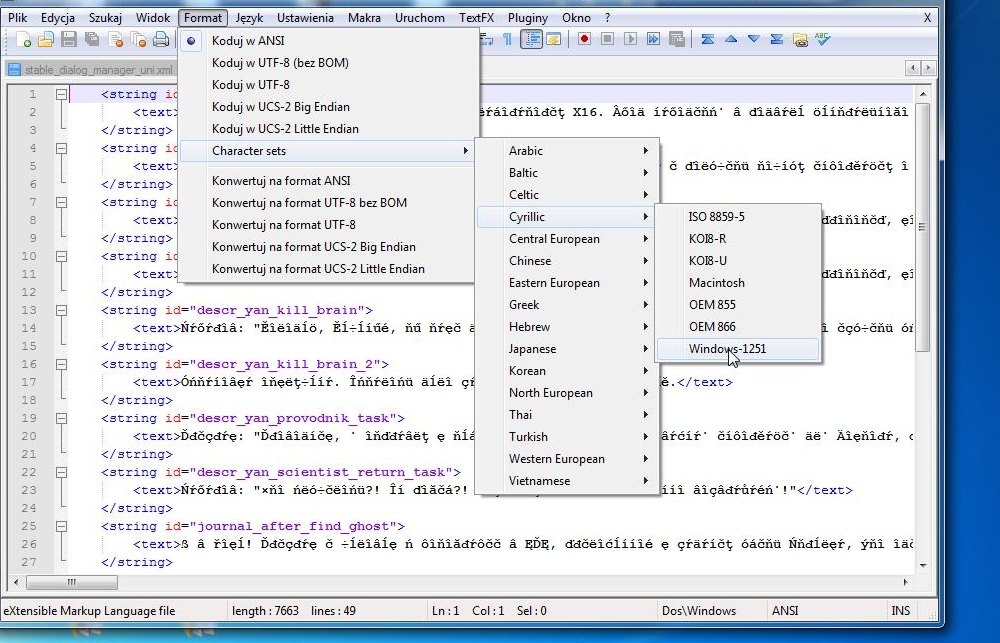Click the vertical scrollbar thumb
Viewport: 1000px width, 643px height.
922,226
